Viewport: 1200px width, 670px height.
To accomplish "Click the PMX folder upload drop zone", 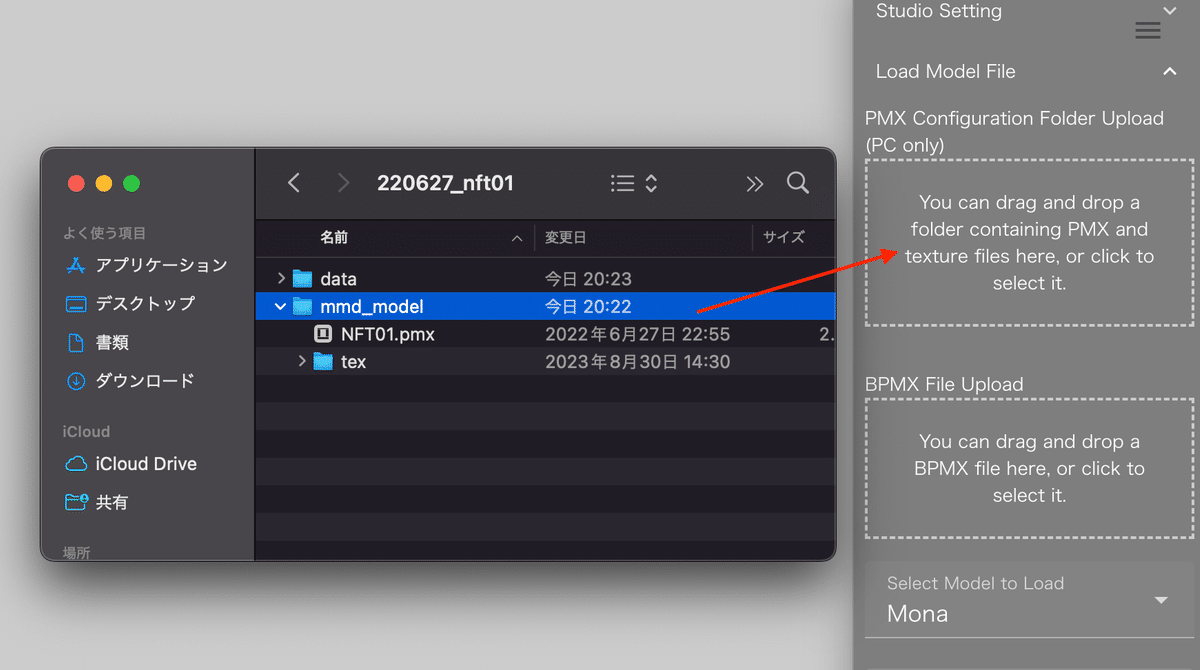I will 1029,242.
